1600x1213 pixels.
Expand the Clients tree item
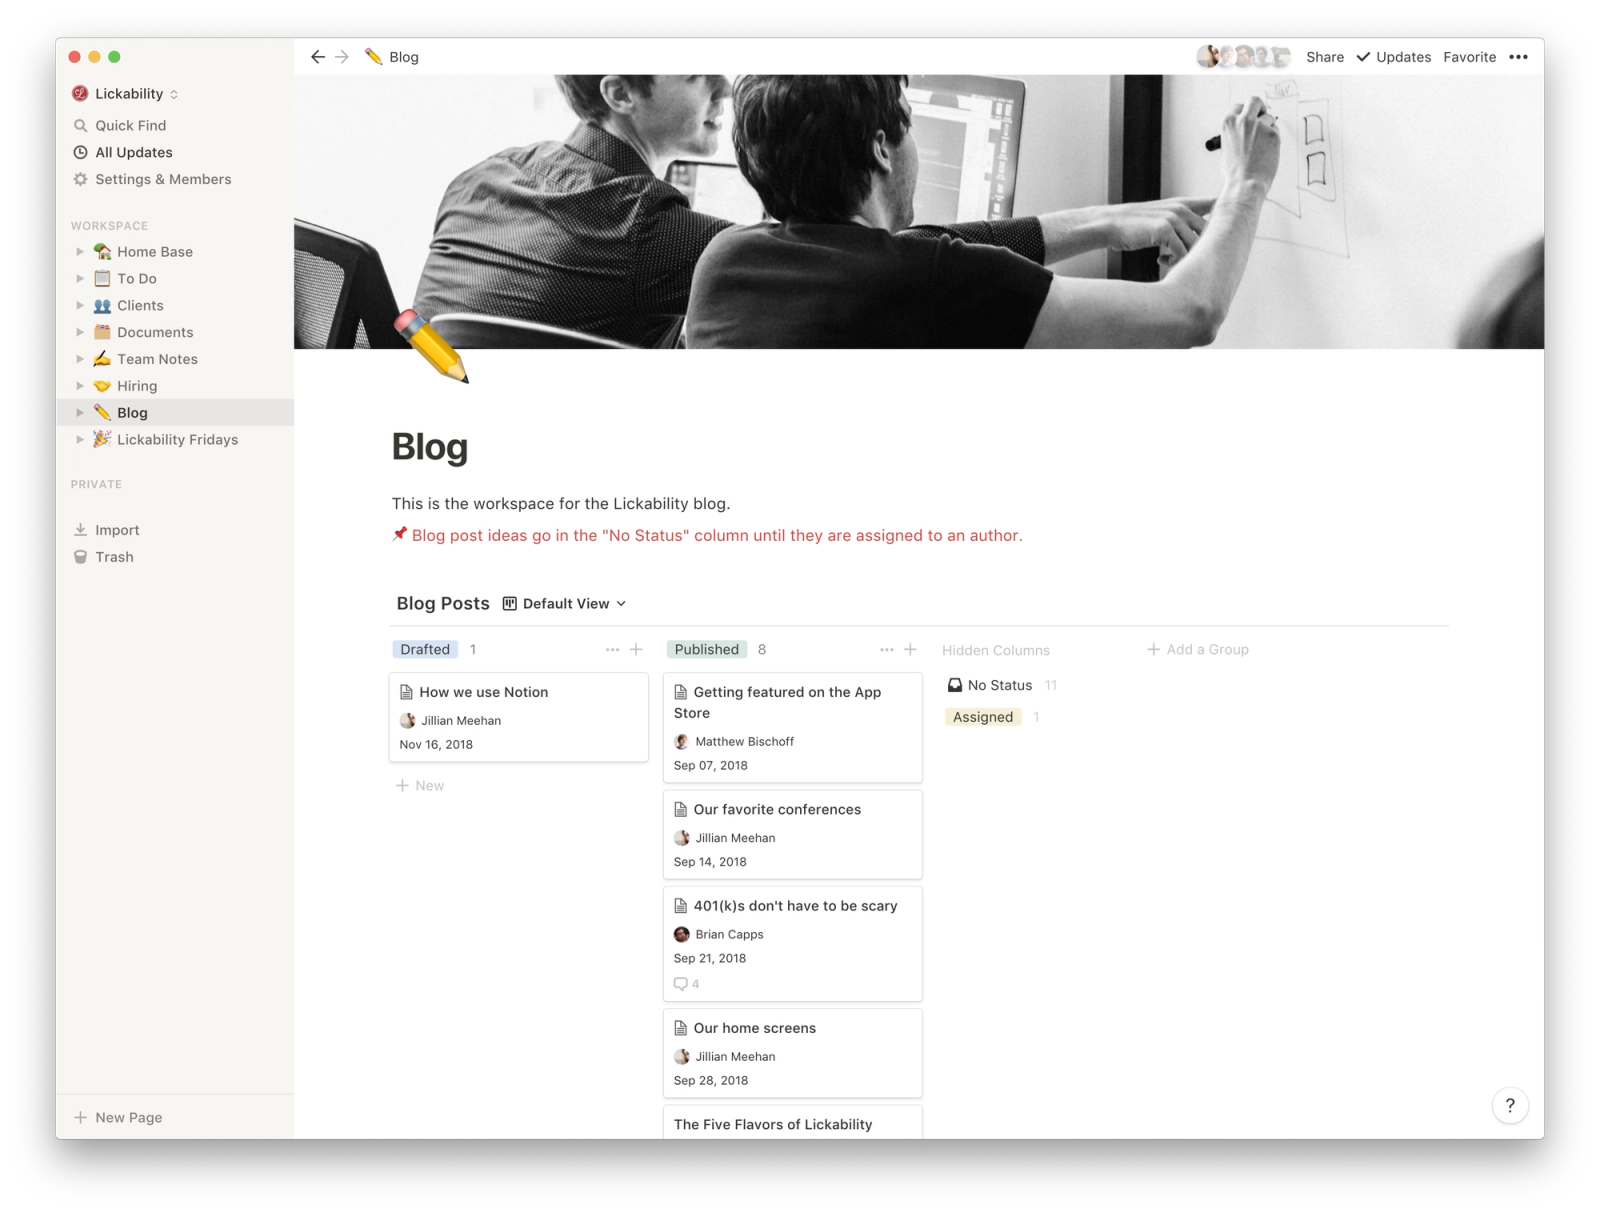click(x=80, y=306)
